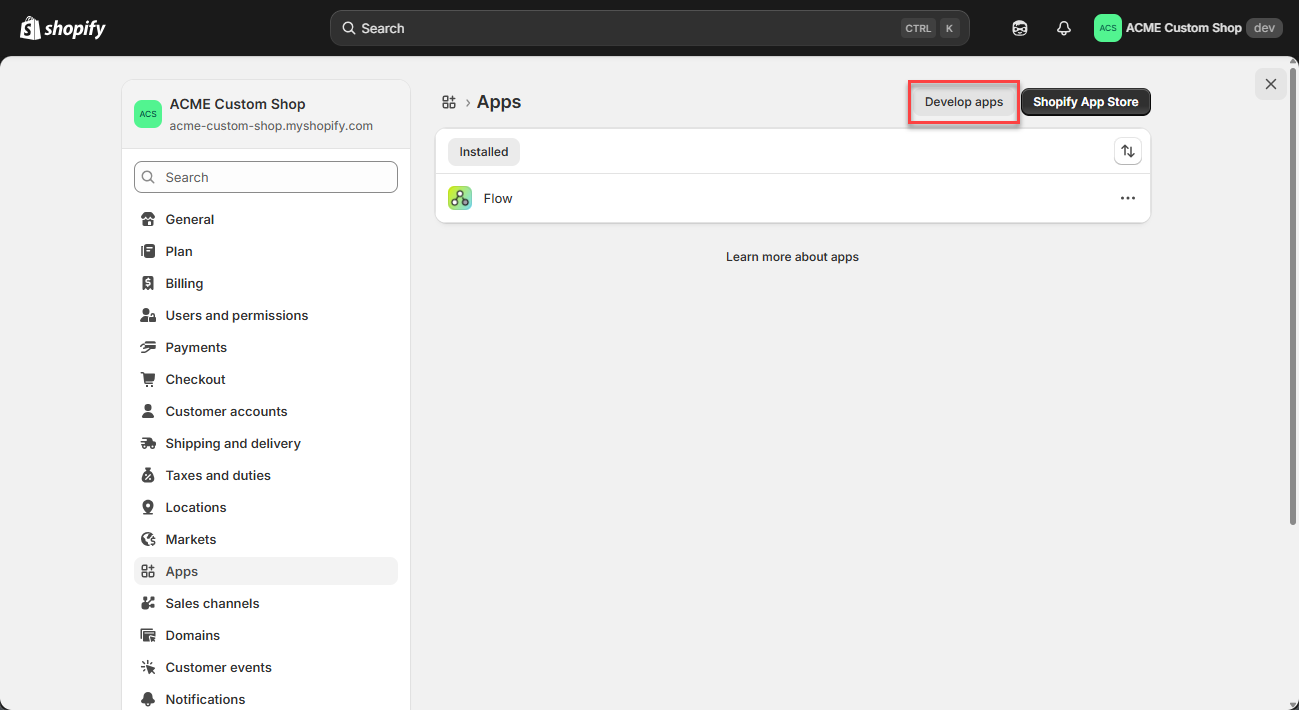Image resolution: width=1299 pixels, height=710 pixels.
Task: Select the Installed filter tab
Action: [x=484, y=152]
